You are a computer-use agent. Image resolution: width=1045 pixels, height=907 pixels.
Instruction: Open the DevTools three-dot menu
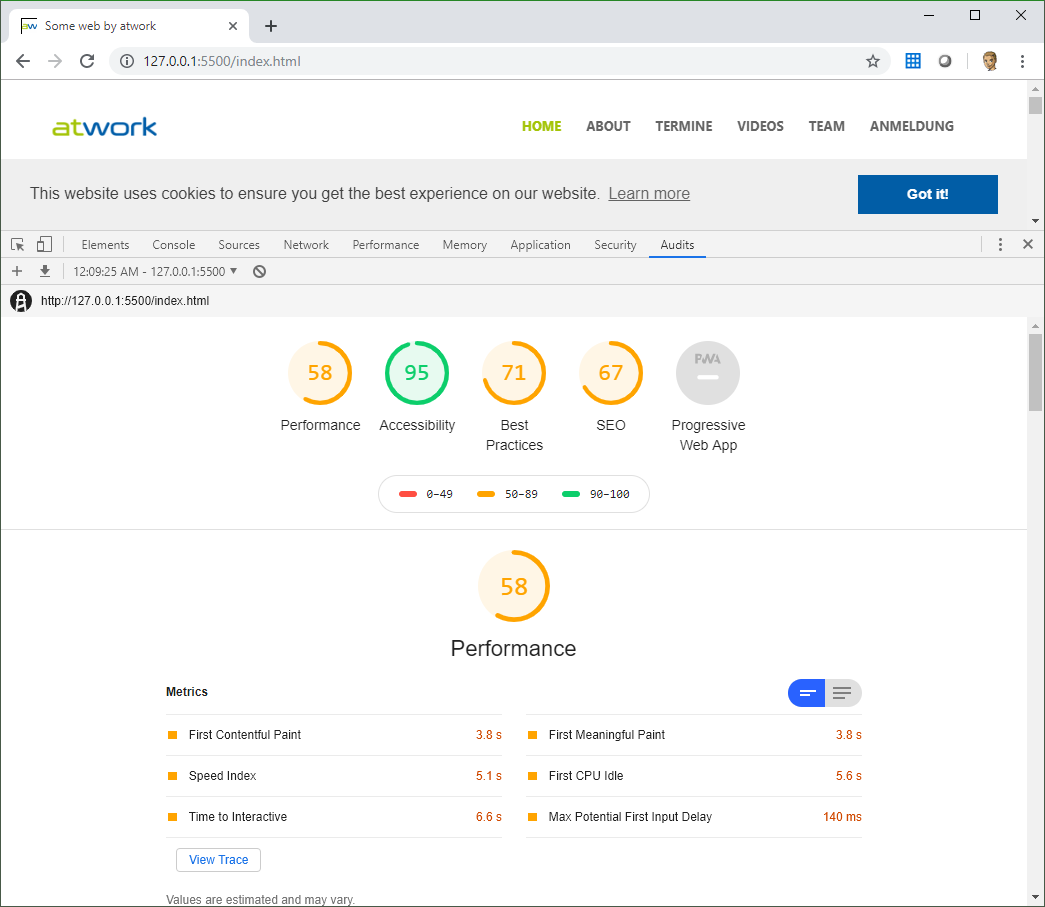pos(1000,245)
